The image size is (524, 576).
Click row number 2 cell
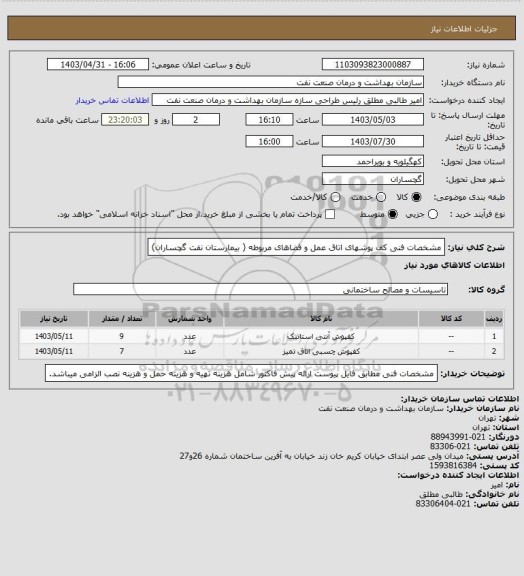point(494,351)
